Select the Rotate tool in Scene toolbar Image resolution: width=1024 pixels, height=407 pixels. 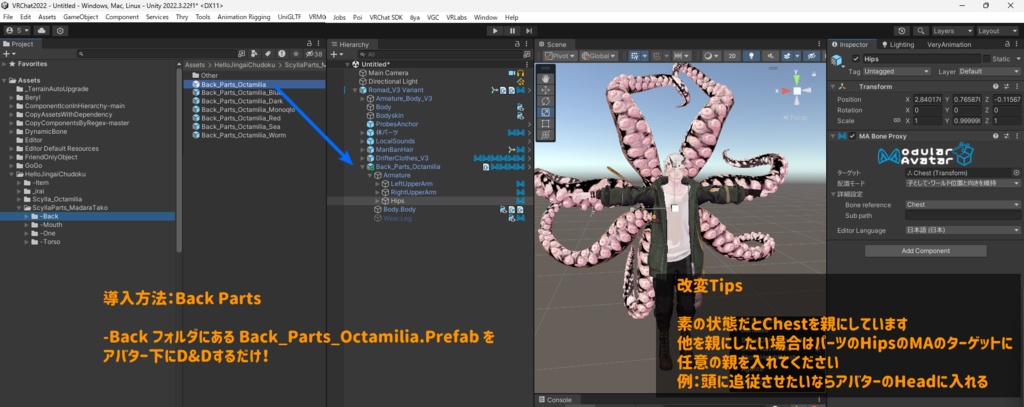pos(545,101)
